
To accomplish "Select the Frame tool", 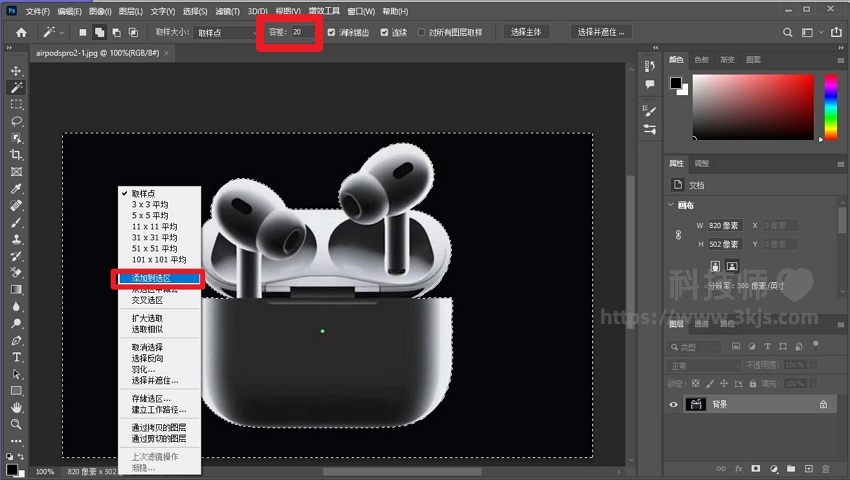I will [16, 171].
